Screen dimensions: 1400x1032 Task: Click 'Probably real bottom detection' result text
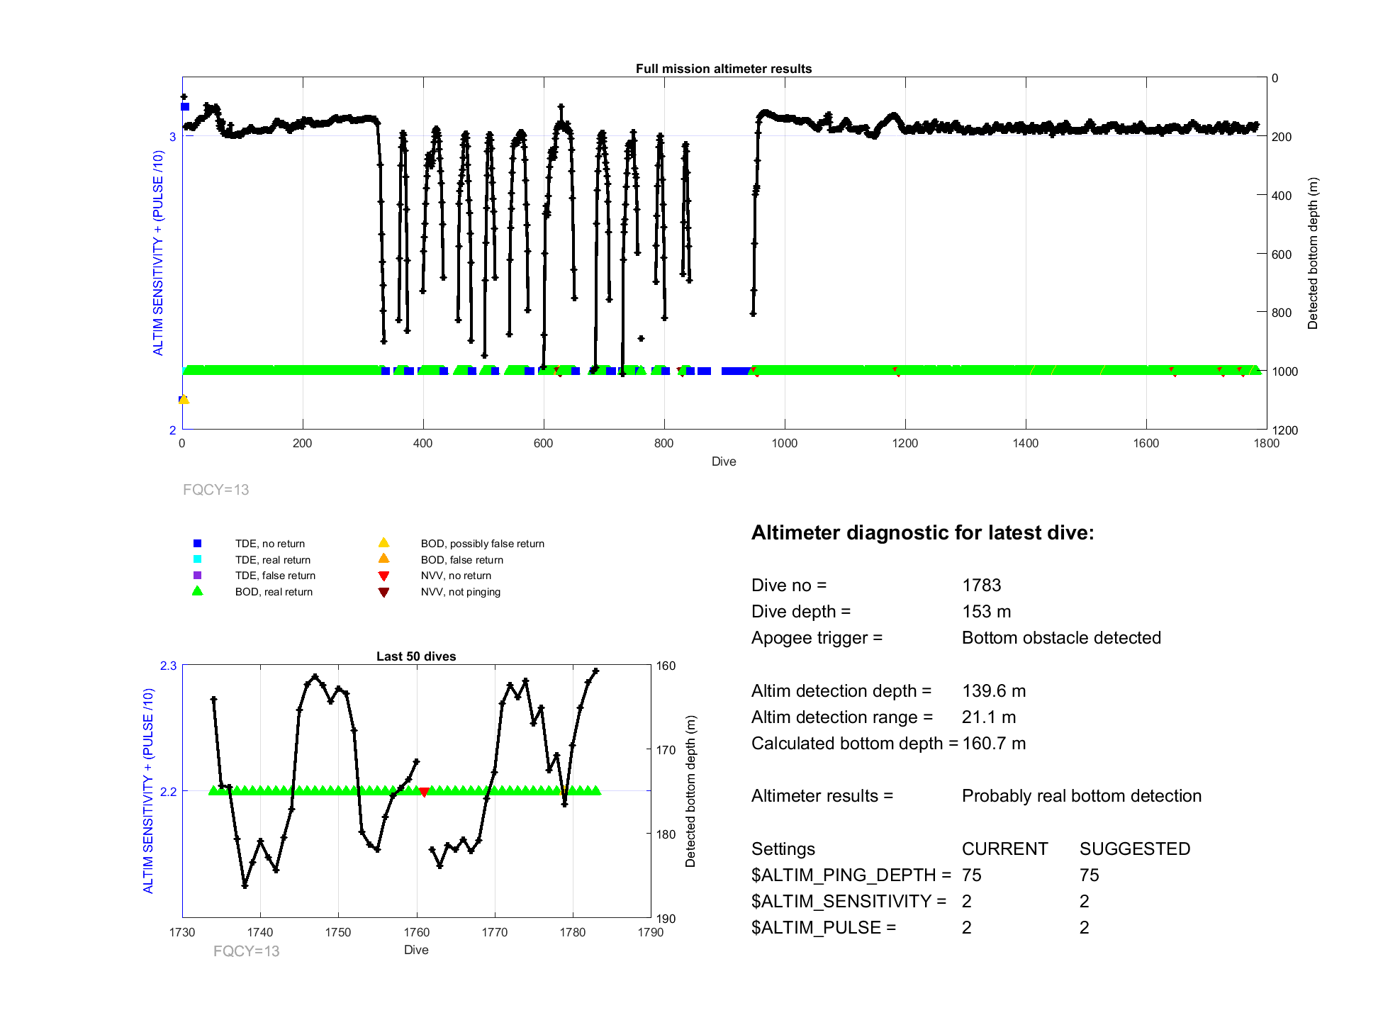(1081, 796)
